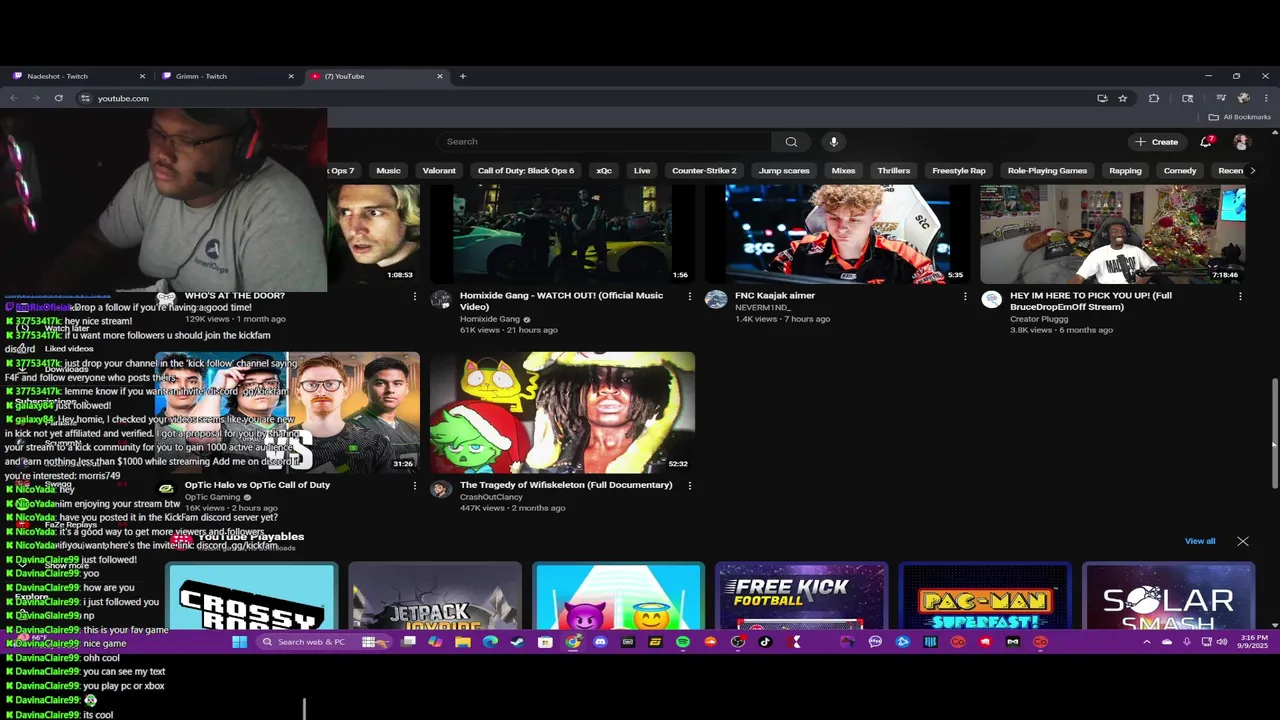Open CrashOutClancy channel avatar

click(x=441, y=489)
